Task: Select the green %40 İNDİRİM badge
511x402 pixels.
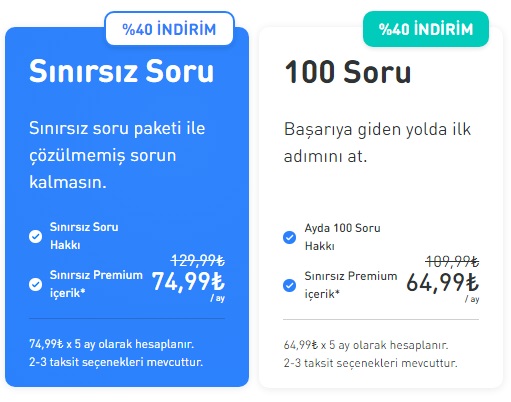Action: click(x=426, y=29)
